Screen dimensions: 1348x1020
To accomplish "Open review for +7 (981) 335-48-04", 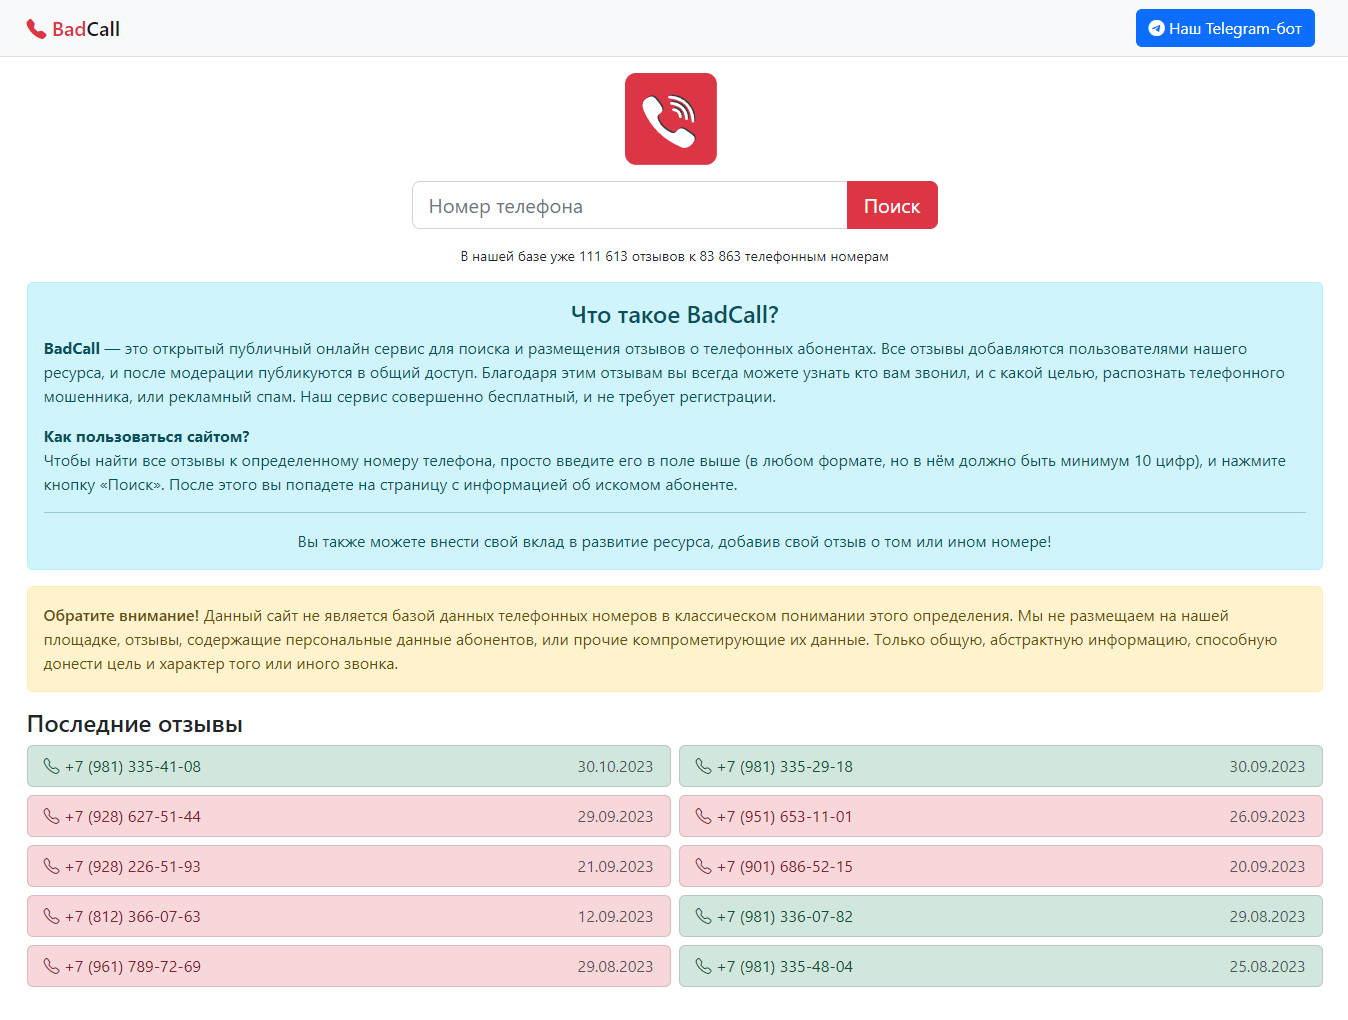I will click(x=1001, y=966).
